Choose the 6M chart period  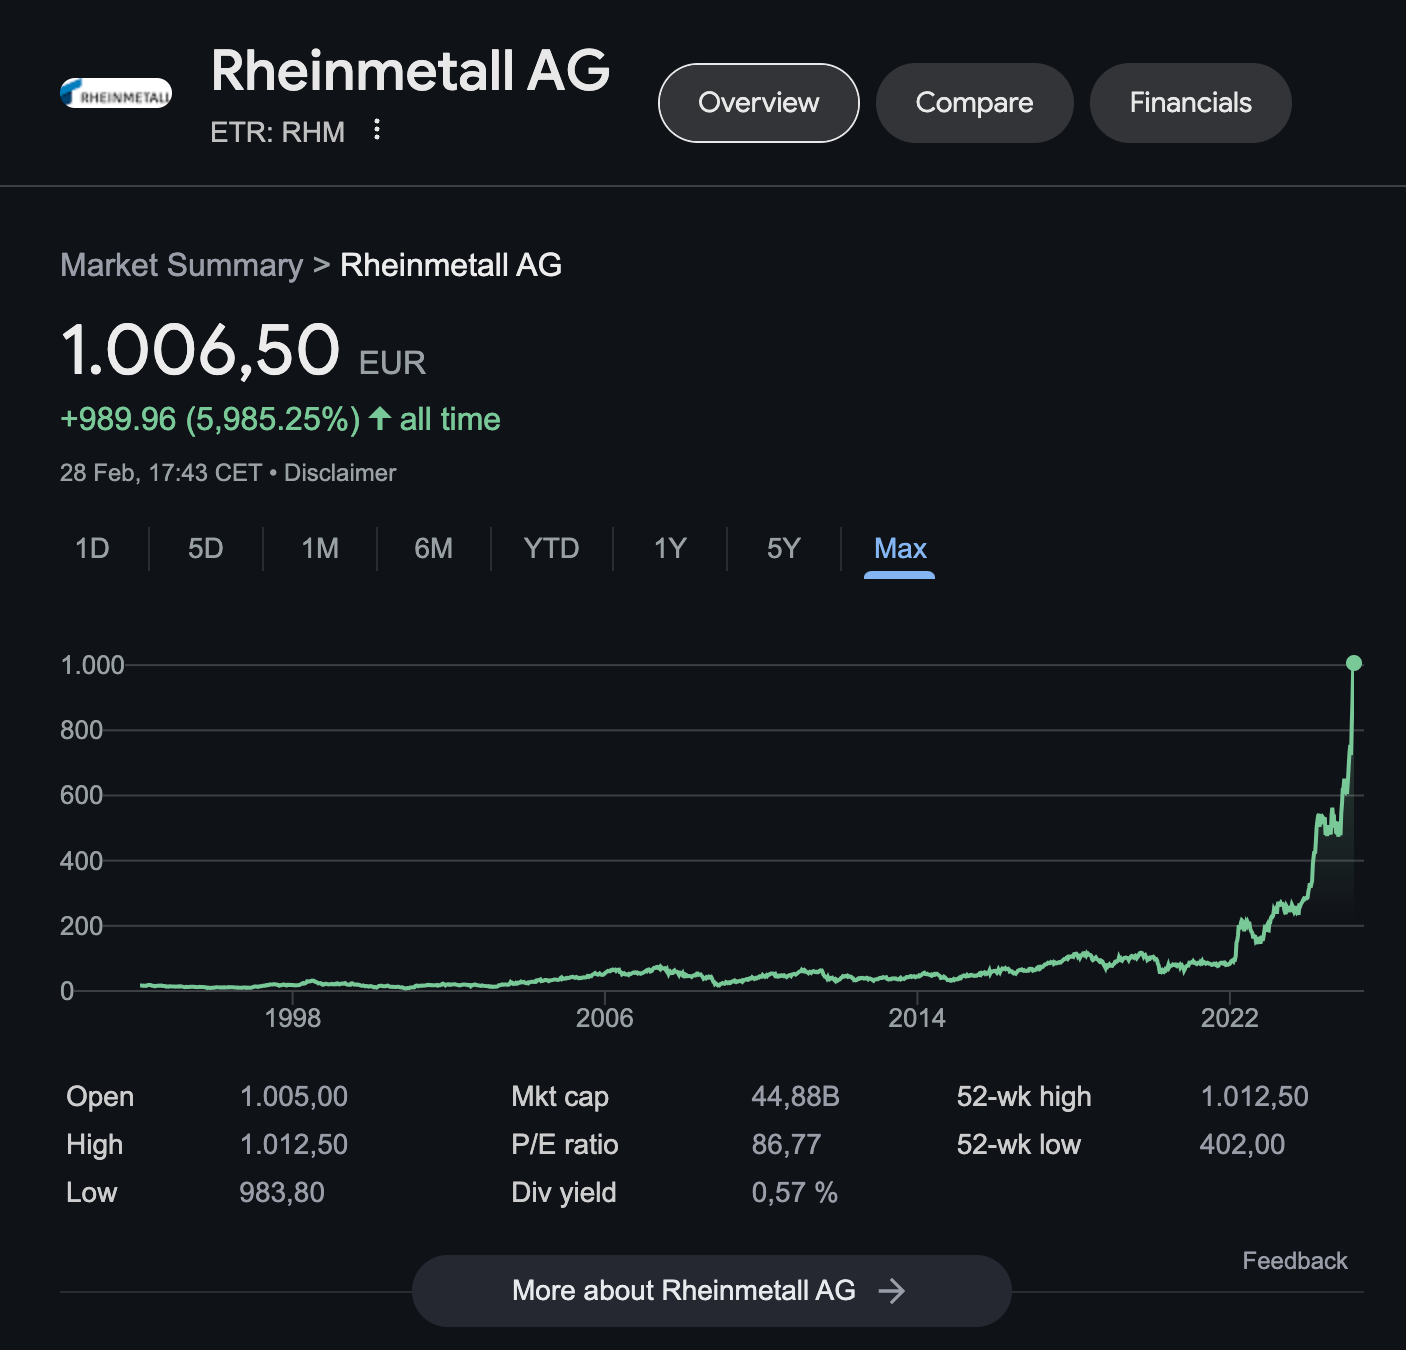point(434,548)
